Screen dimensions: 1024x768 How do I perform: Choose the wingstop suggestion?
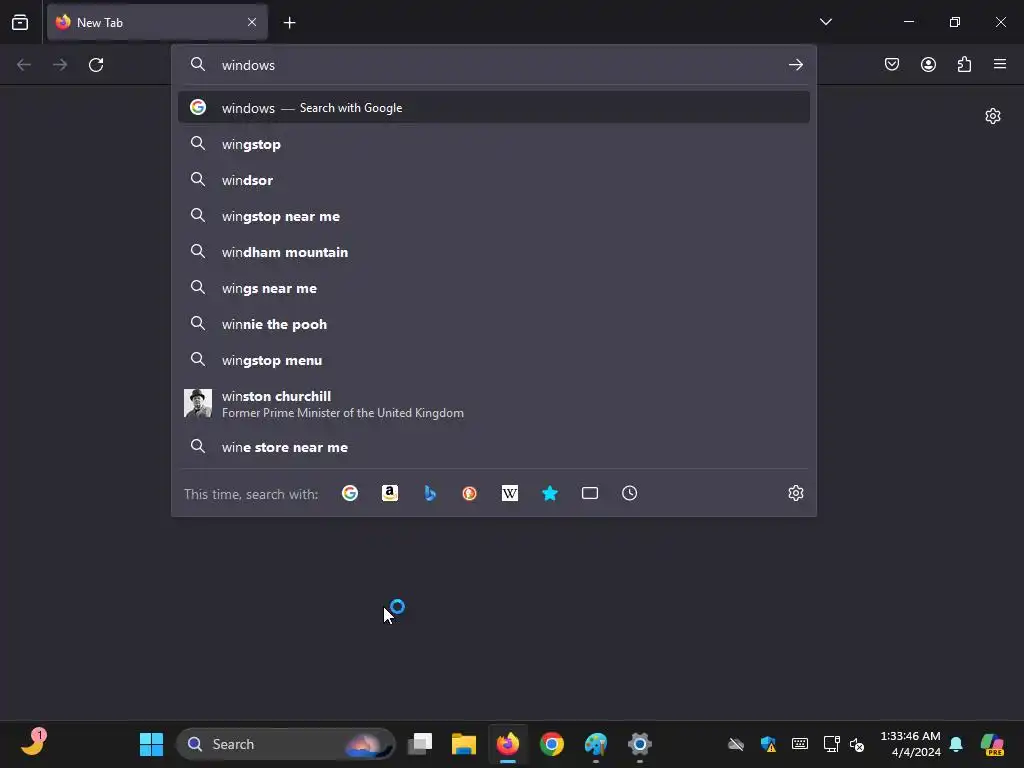coord(494,144)
